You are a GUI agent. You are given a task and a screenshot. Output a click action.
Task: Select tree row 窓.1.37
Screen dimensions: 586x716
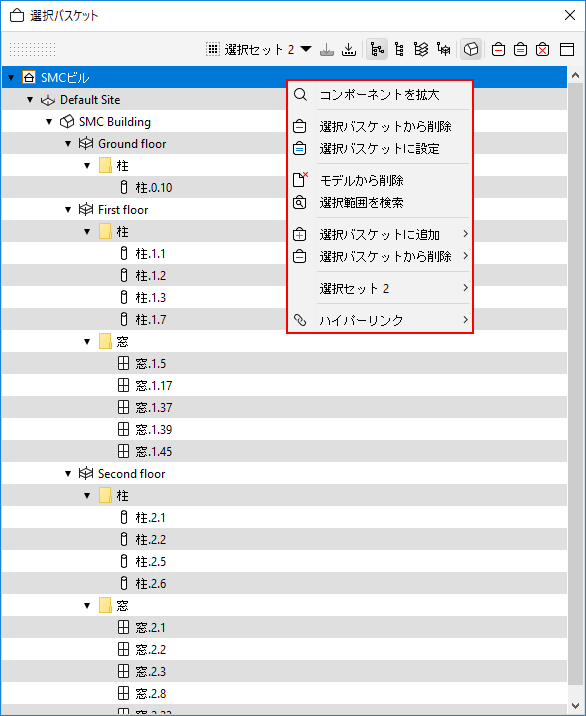point(284,407)
